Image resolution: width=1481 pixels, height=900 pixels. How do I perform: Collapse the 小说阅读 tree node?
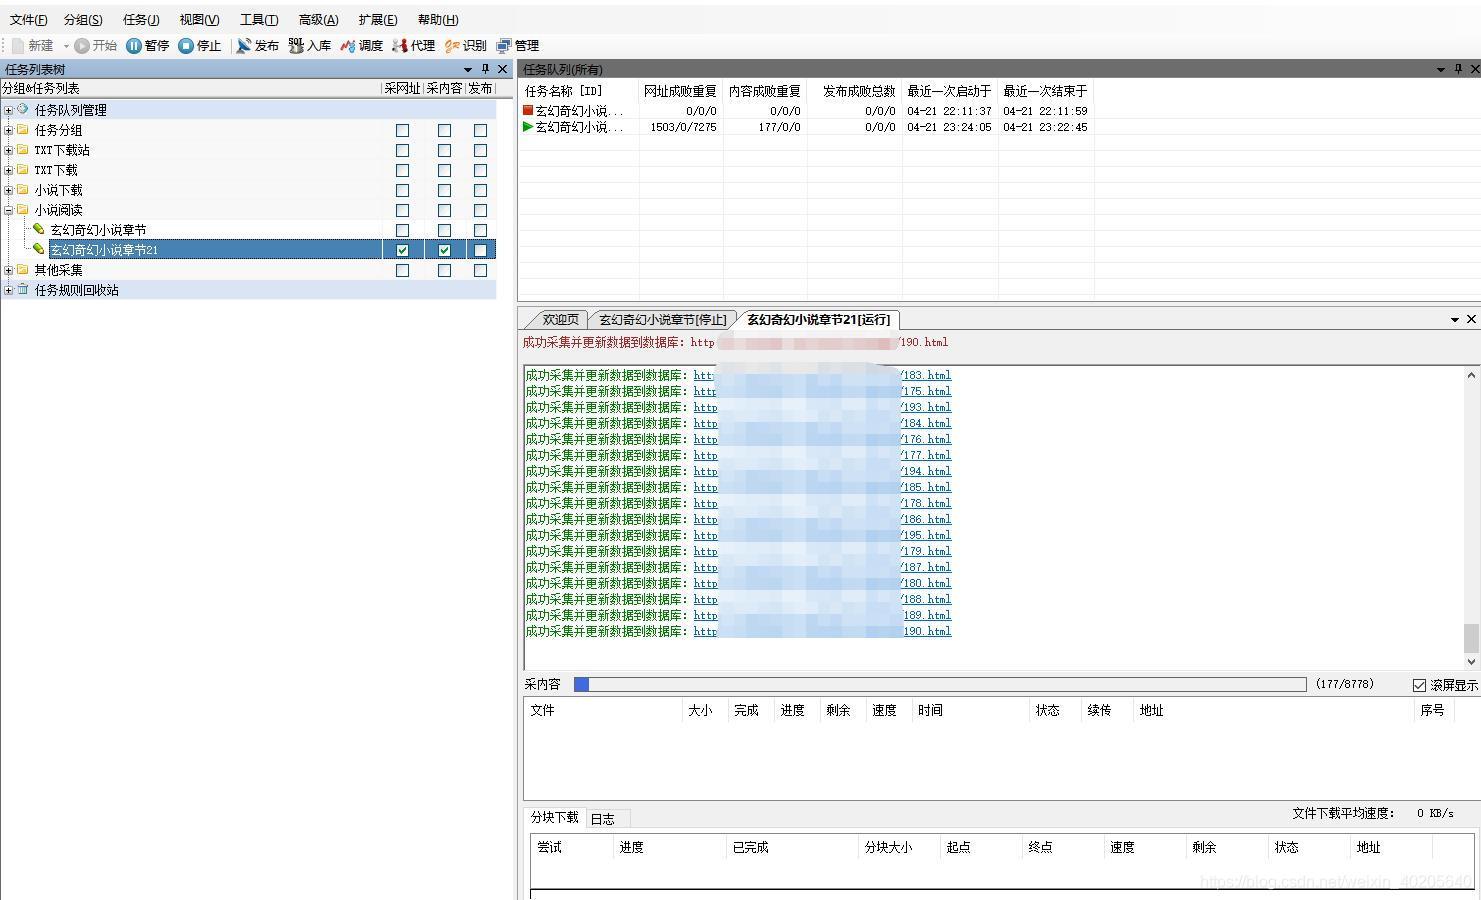coord(8,210)
